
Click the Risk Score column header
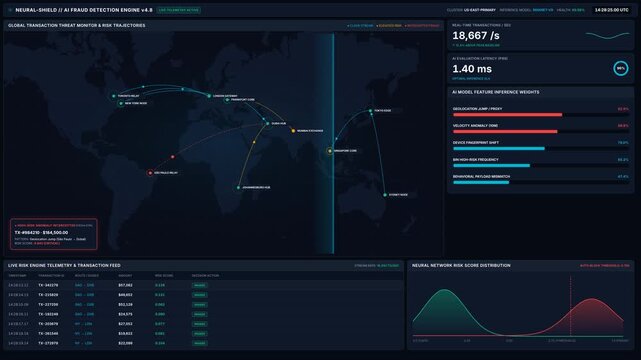coord(164,276)
